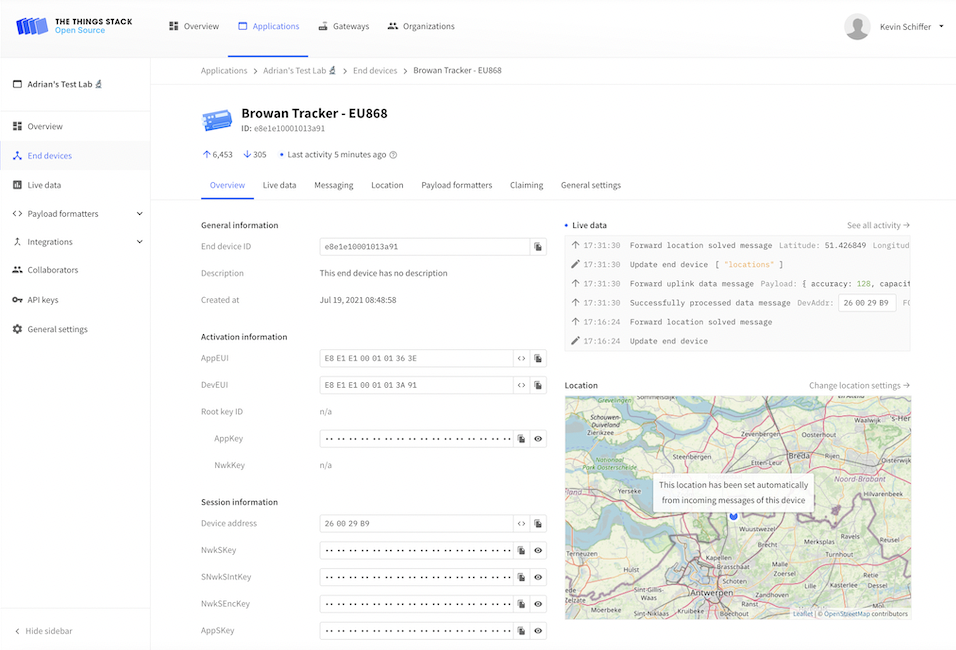Expand Payload formatters in sidebar
This screenshot has width=956, height=650.
(x=139, y=214)
